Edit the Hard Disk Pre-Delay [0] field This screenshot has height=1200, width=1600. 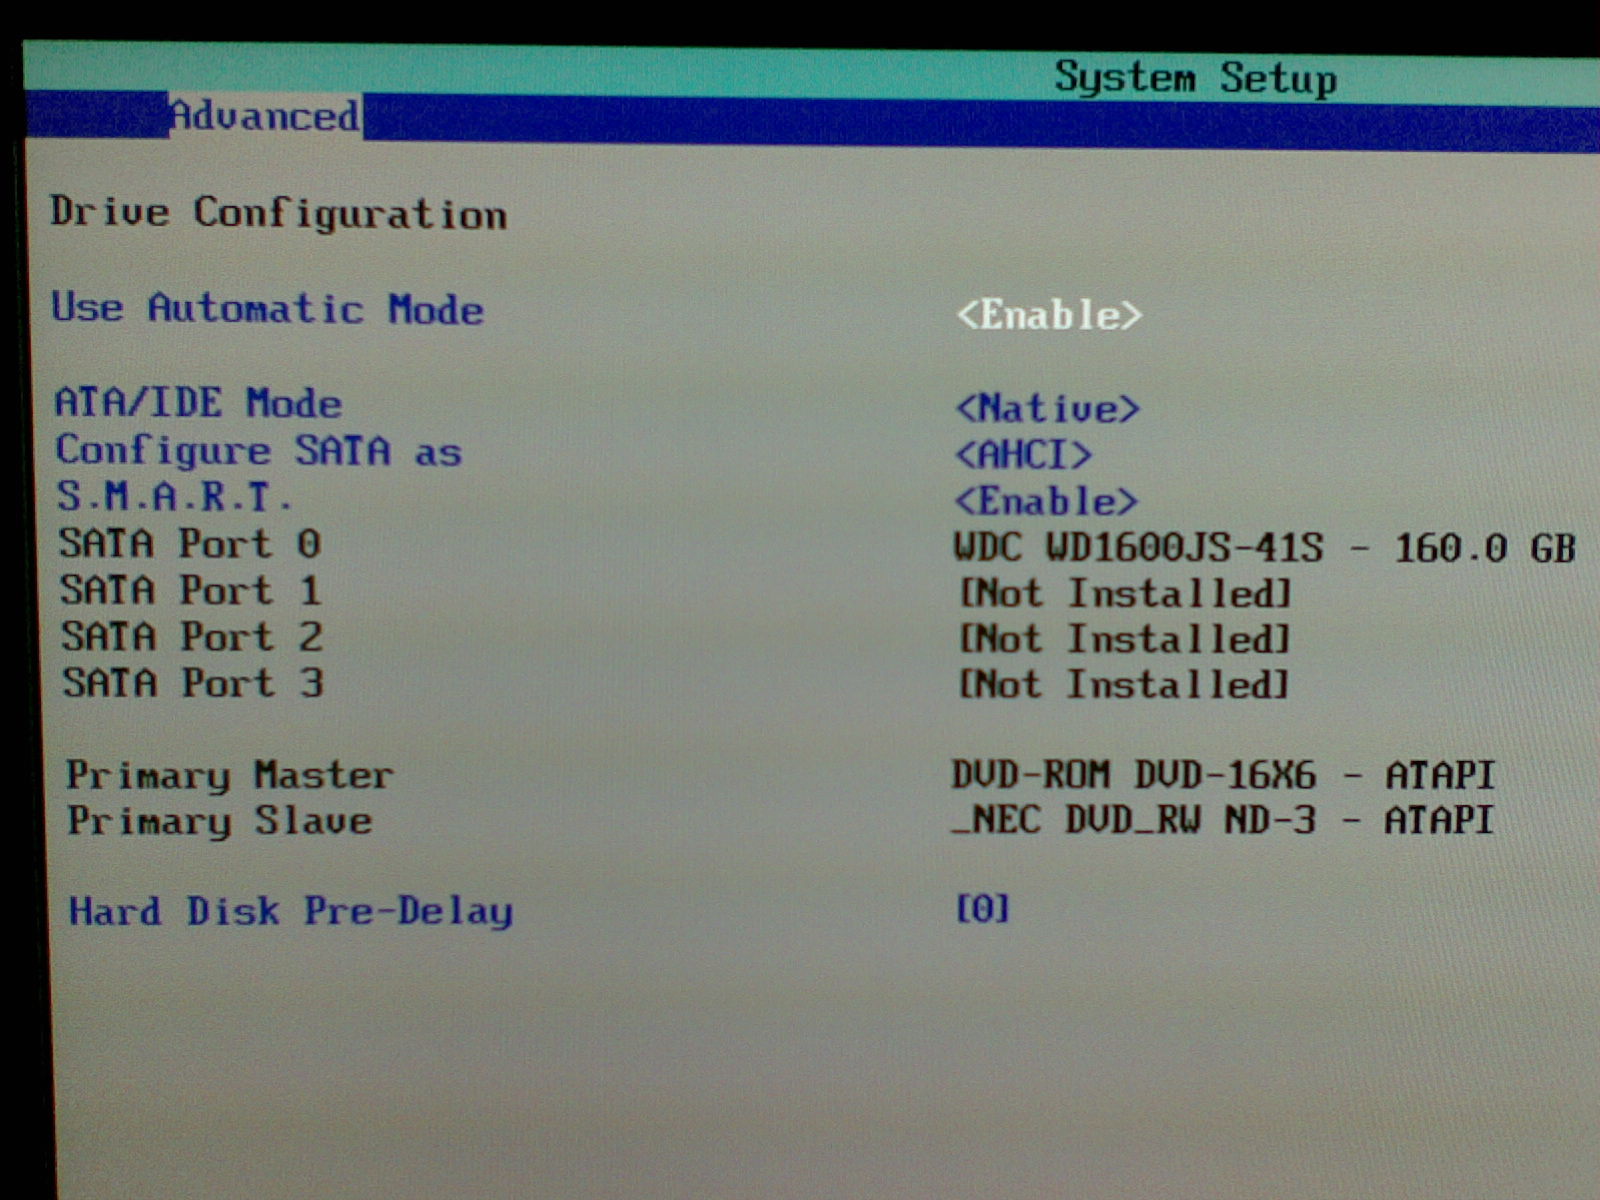[x=983, y=908]
